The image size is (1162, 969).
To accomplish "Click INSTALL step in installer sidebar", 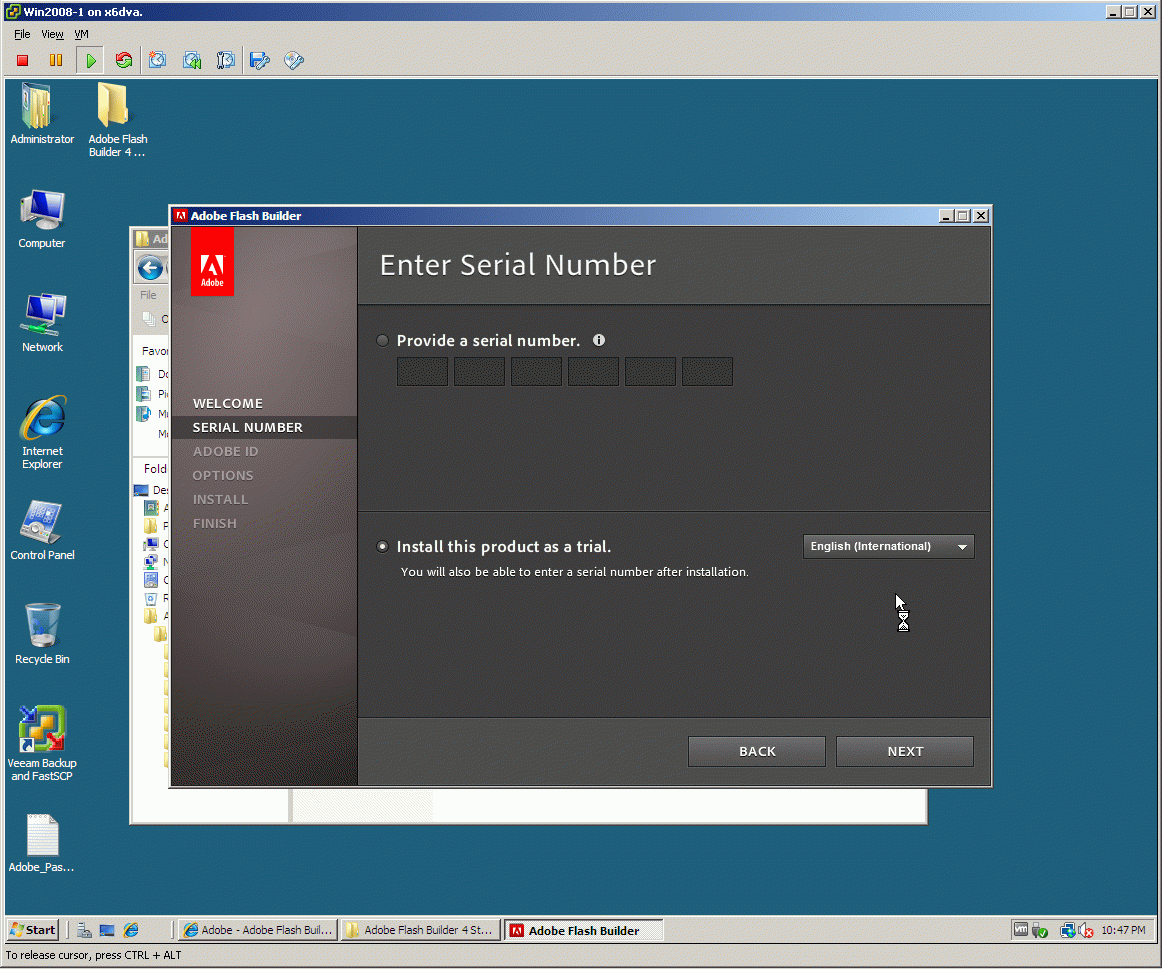I will [220, 500].
